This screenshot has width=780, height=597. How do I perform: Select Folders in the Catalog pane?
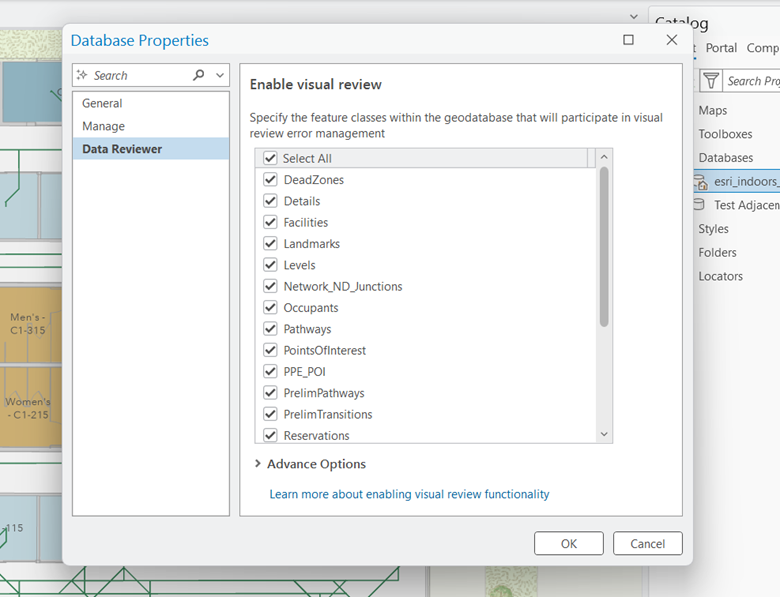(717, 253)
